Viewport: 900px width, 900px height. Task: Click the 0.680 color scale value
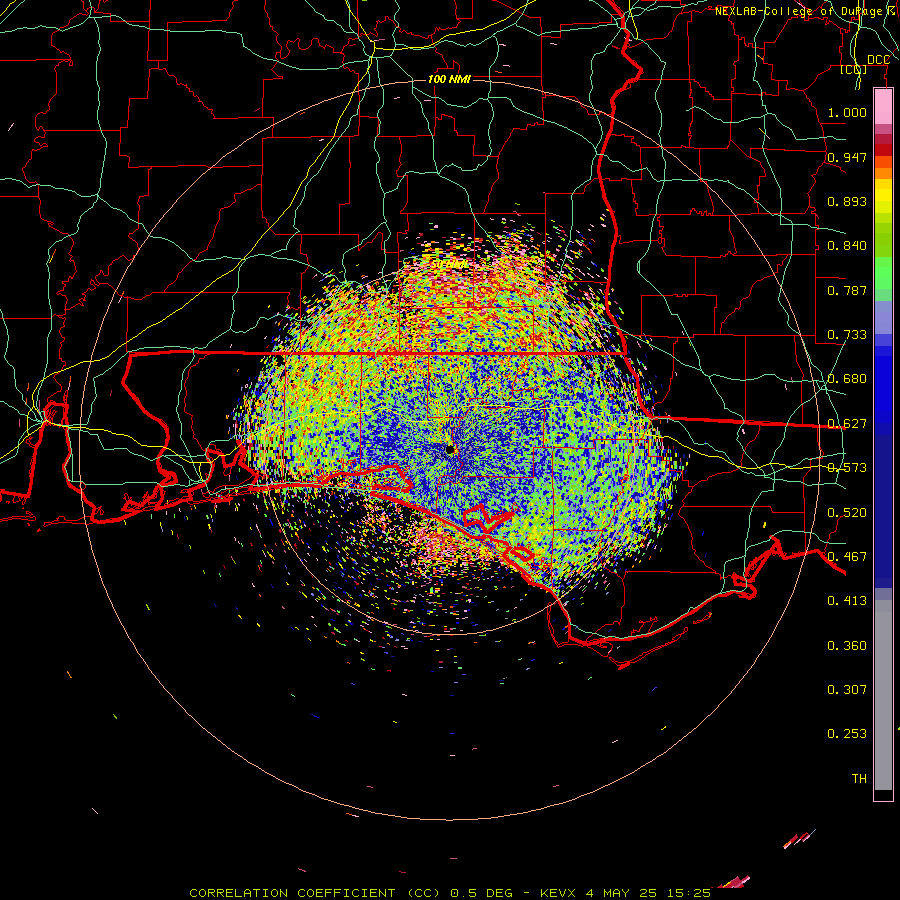pos(847,379)
